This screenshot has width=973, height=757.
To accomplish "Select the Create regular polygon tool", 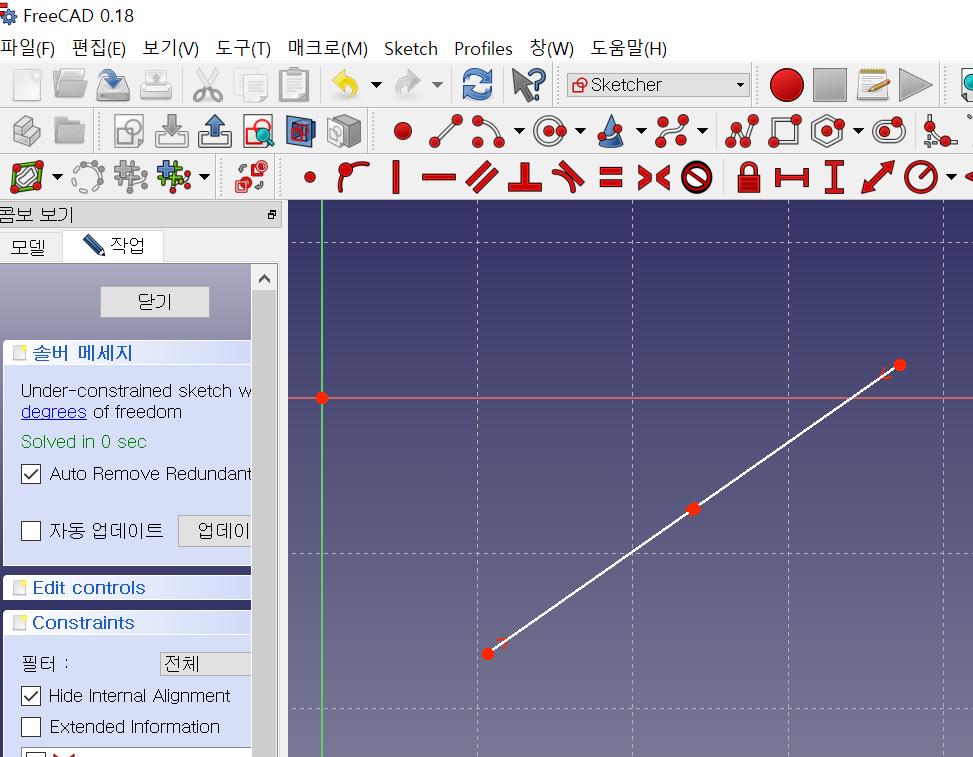I will pos(828,131).
